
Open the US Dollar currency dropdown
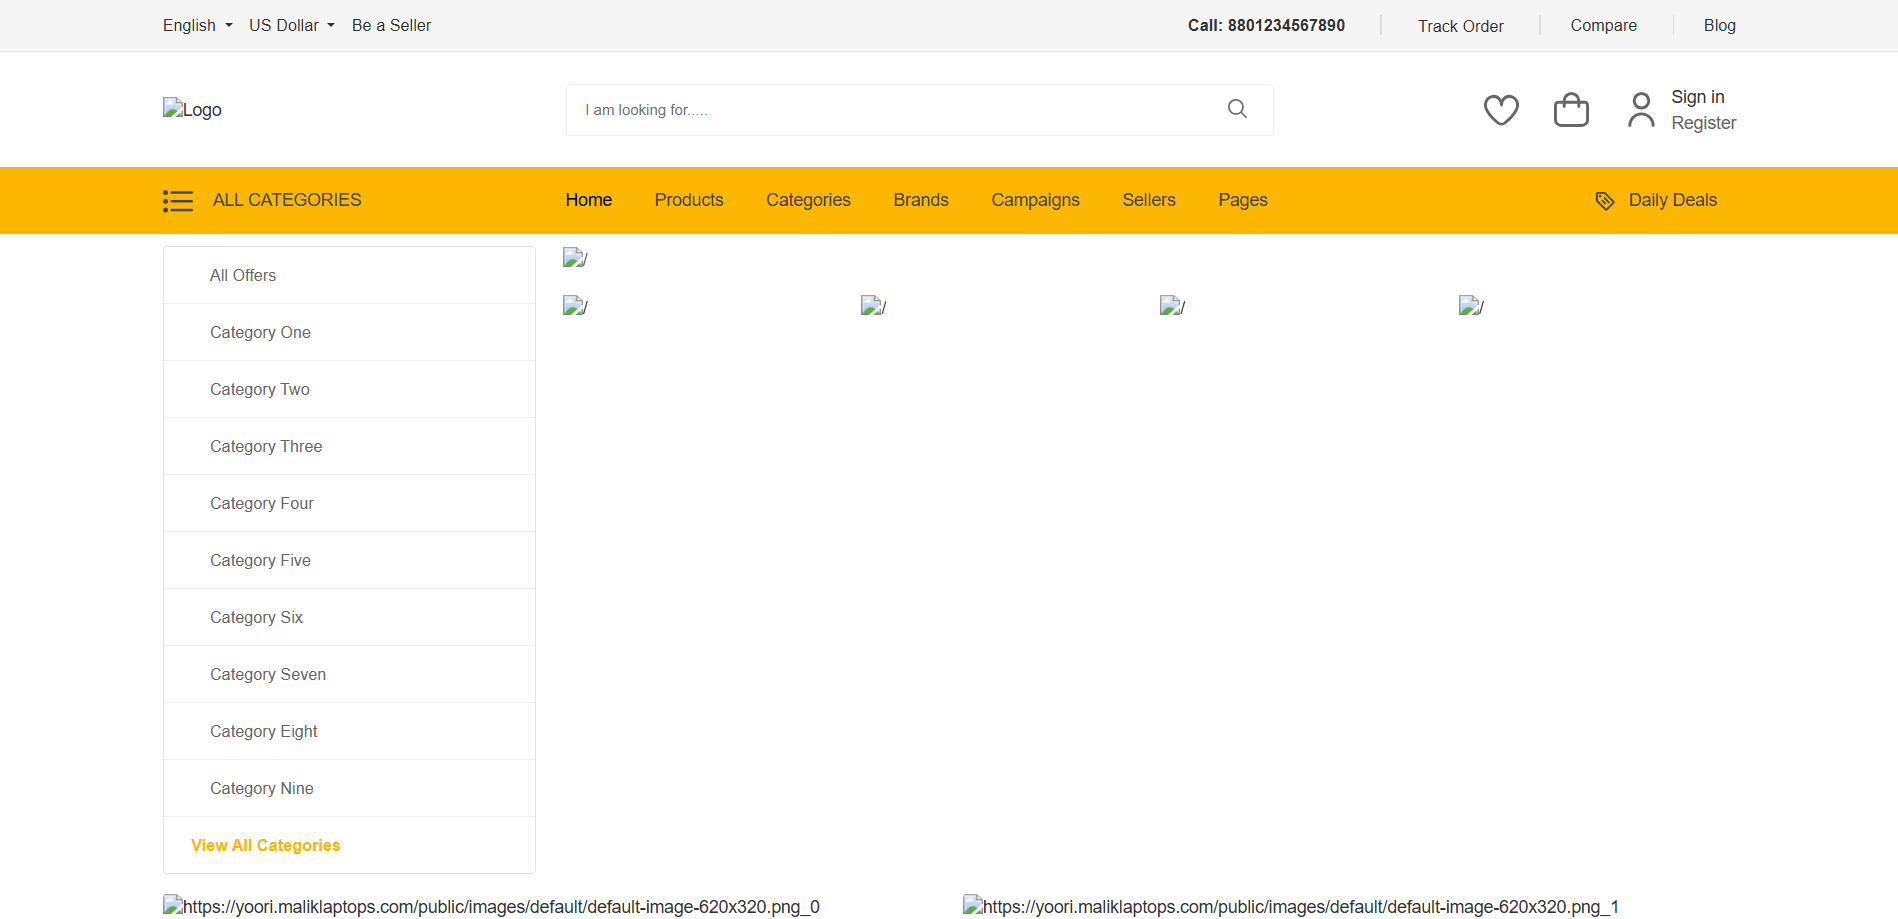(x=291, y=25)
